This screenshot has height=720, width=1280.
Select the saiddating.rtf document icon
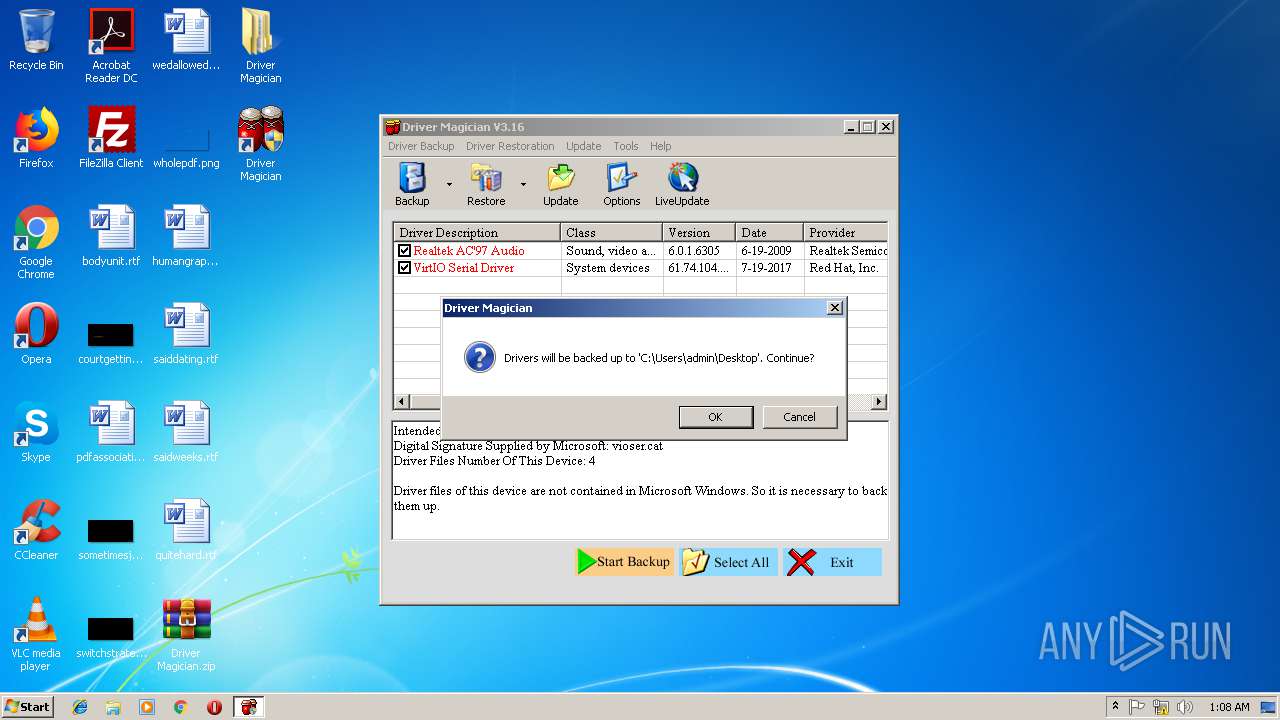point(186,334)
